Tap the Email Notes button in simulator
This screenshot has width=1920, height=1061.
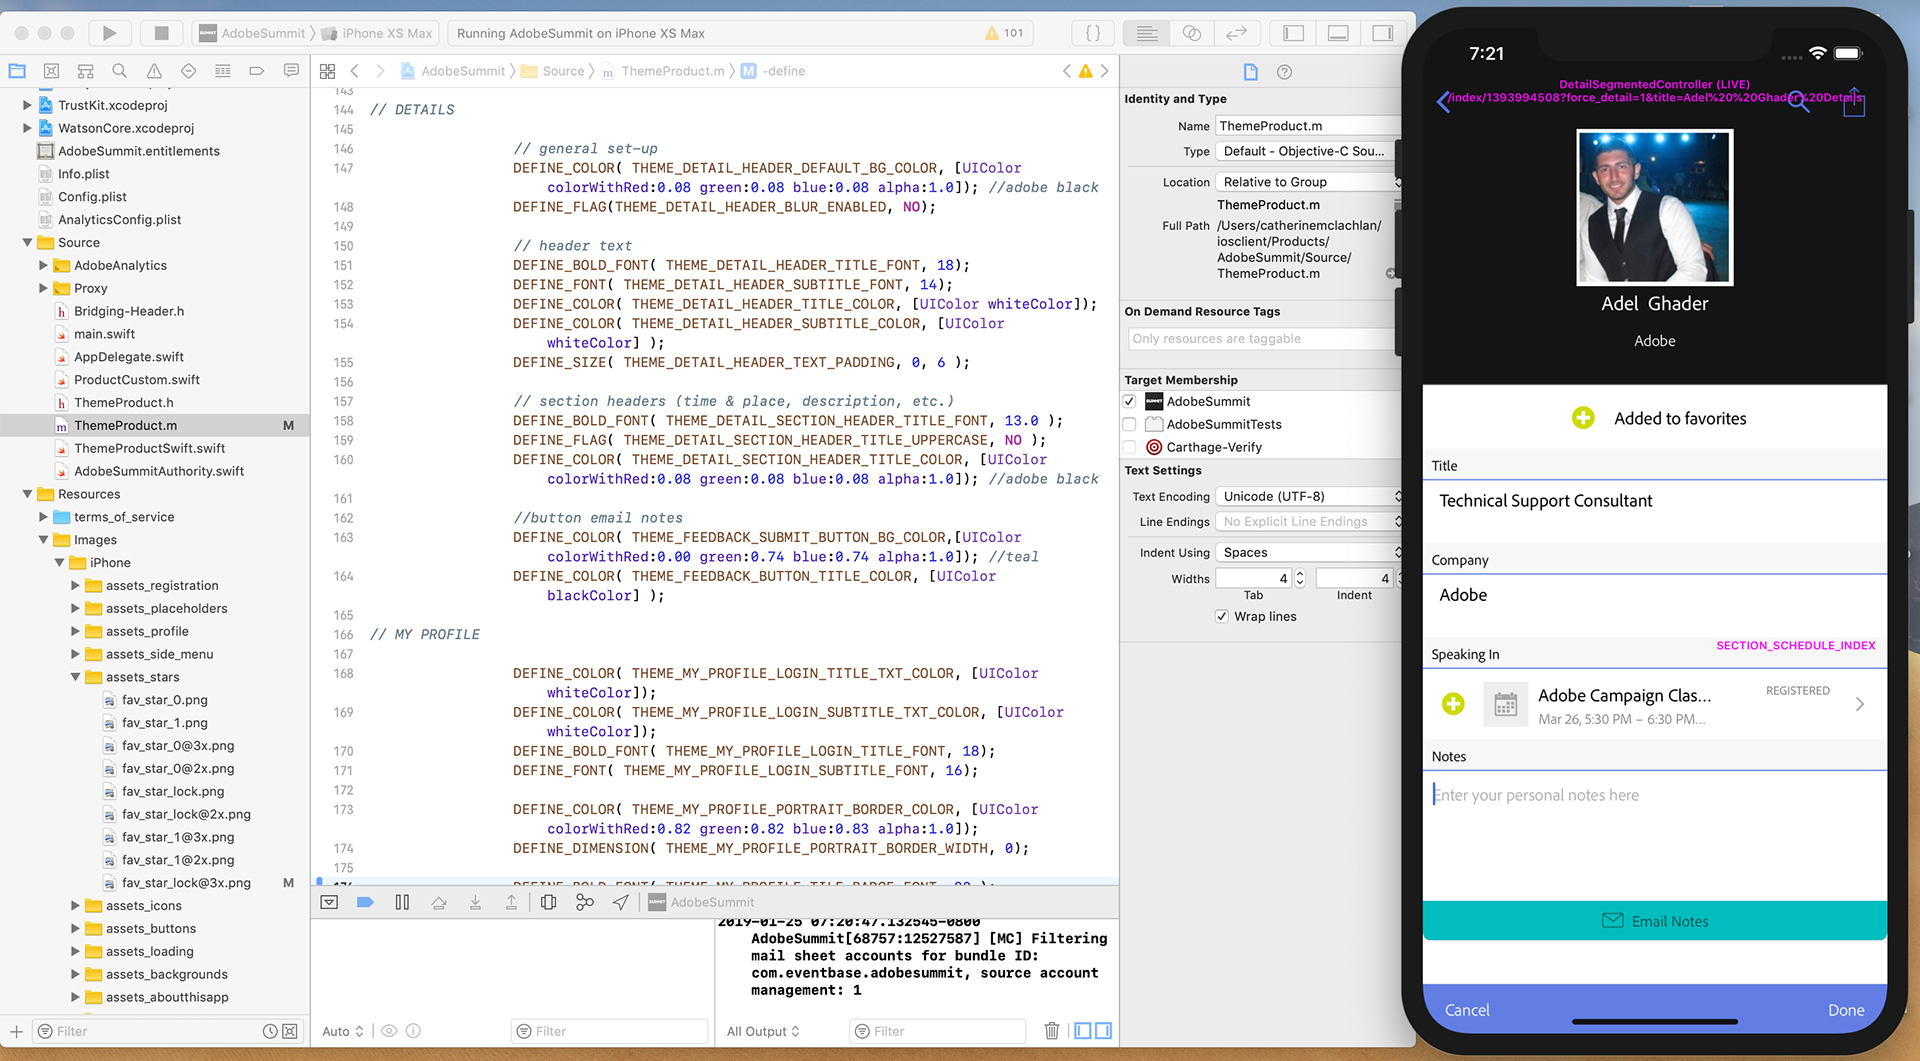coord(1654,920)
